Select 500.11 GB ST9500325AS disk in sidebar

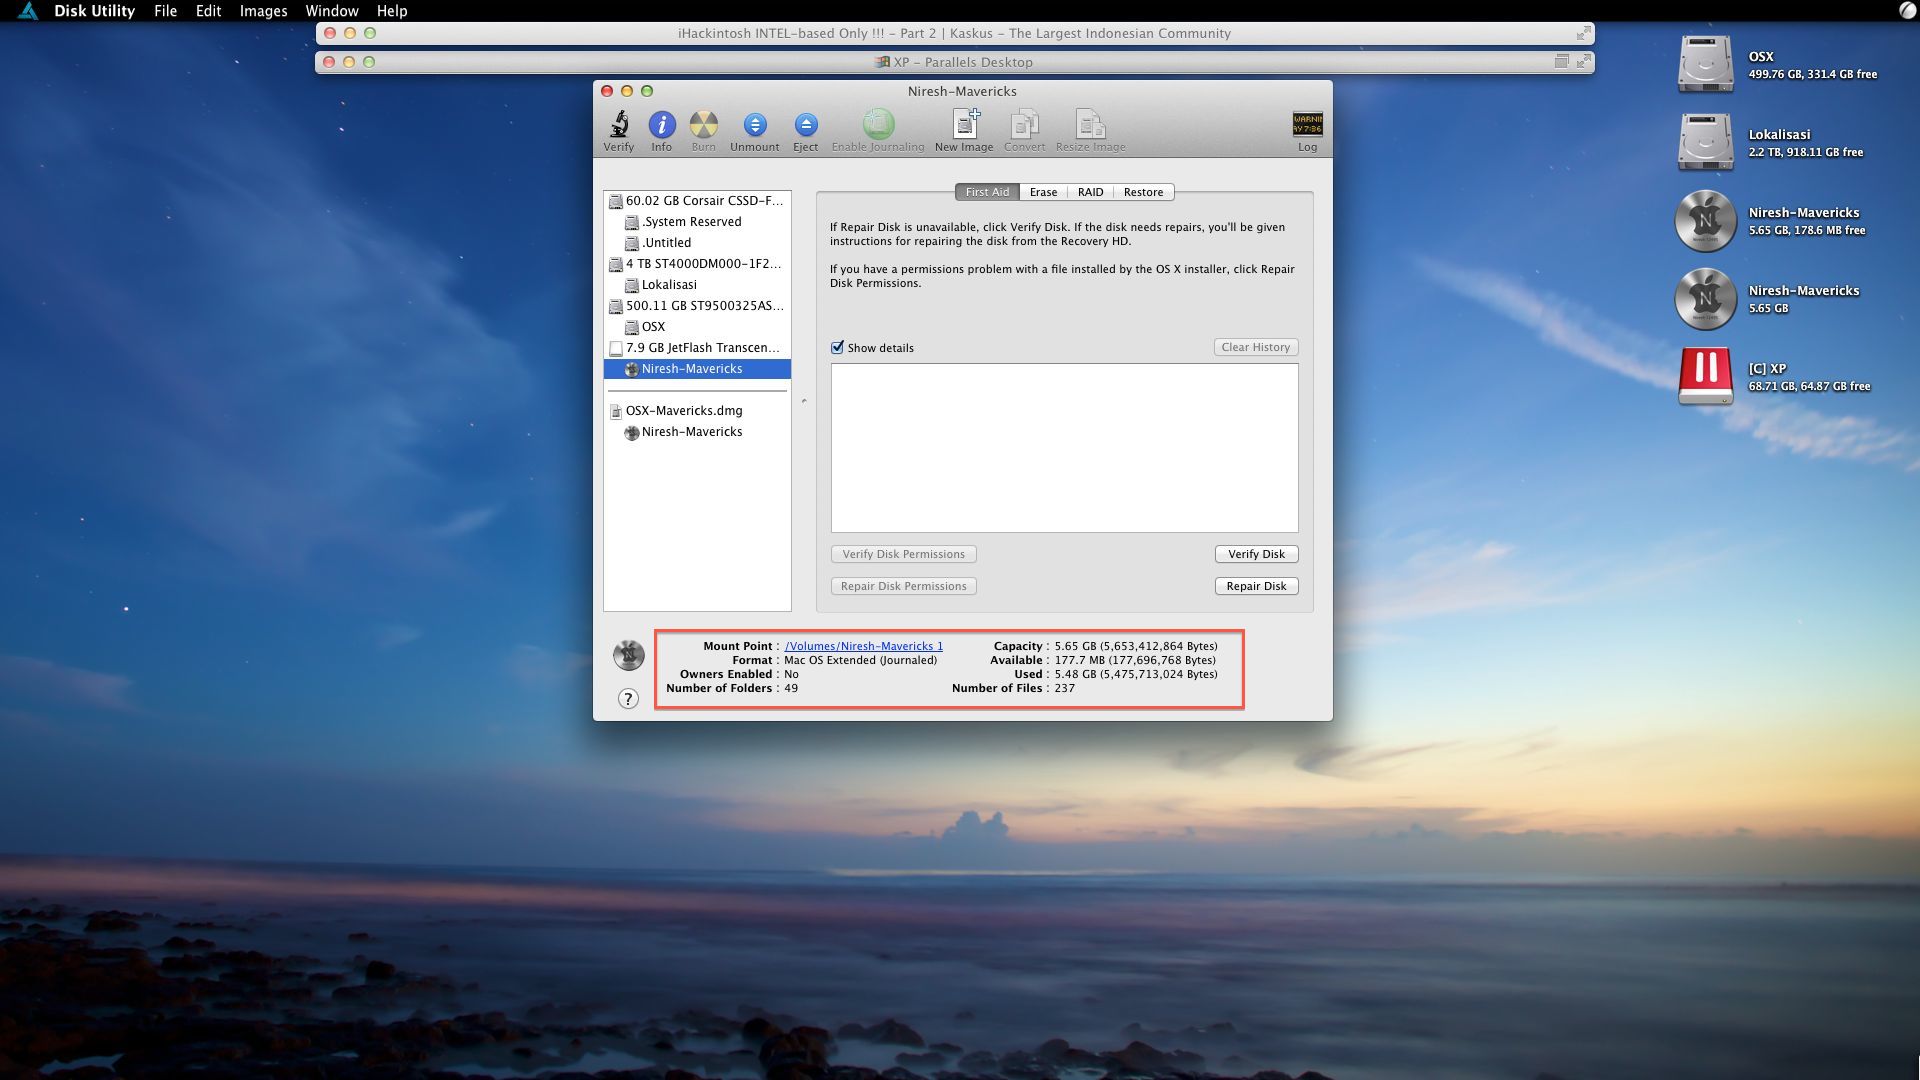point(697,306)
